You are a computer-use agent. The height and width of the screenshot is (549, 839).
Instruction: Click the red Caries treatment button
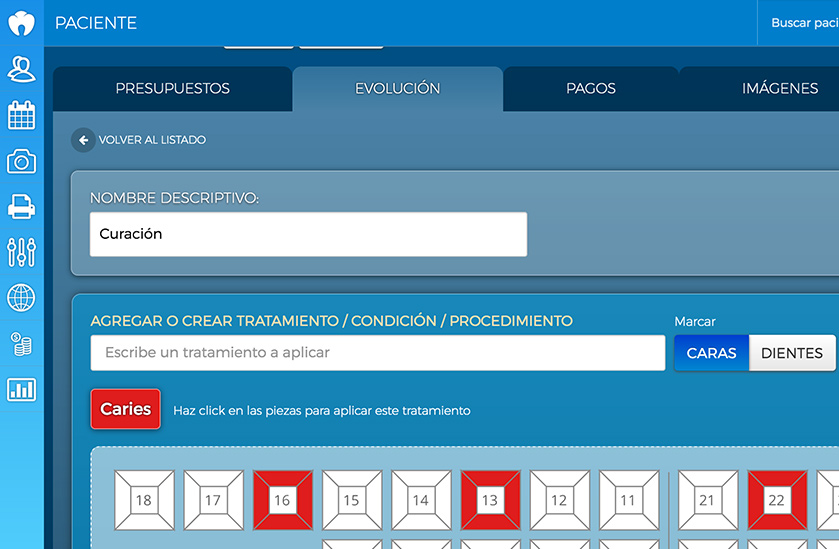[125, 409]
